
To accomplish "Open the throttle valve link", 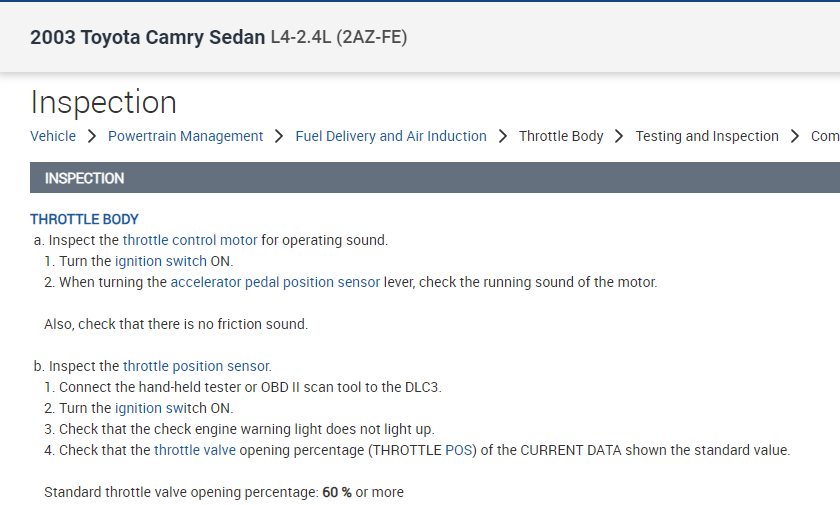I will click(x=195, y=450).
